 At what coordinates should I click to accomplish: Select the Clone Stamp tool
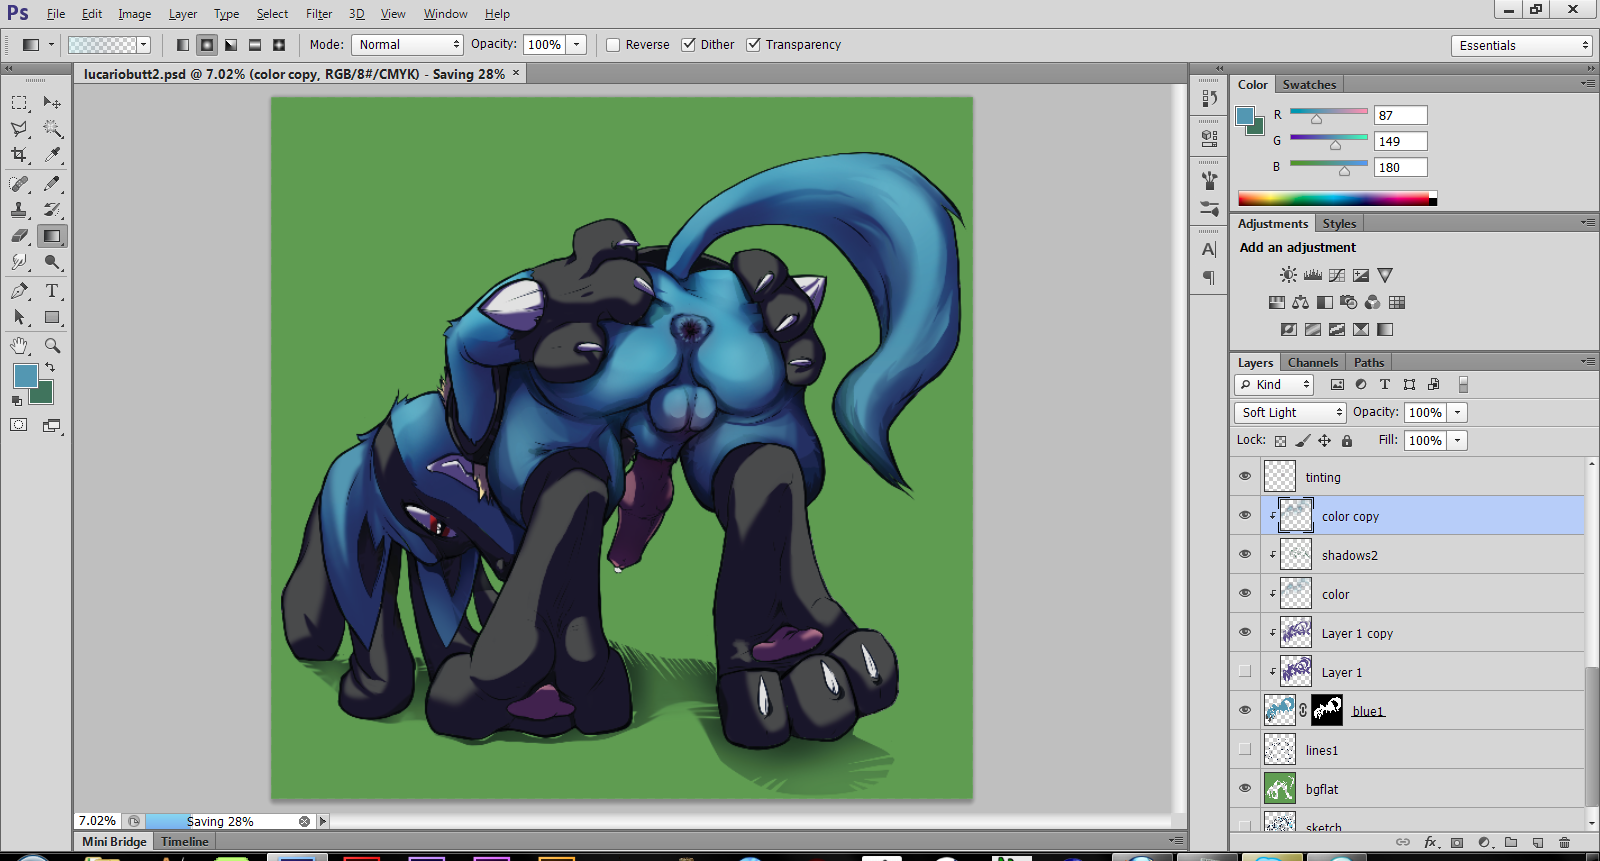[x=19, y=210]
